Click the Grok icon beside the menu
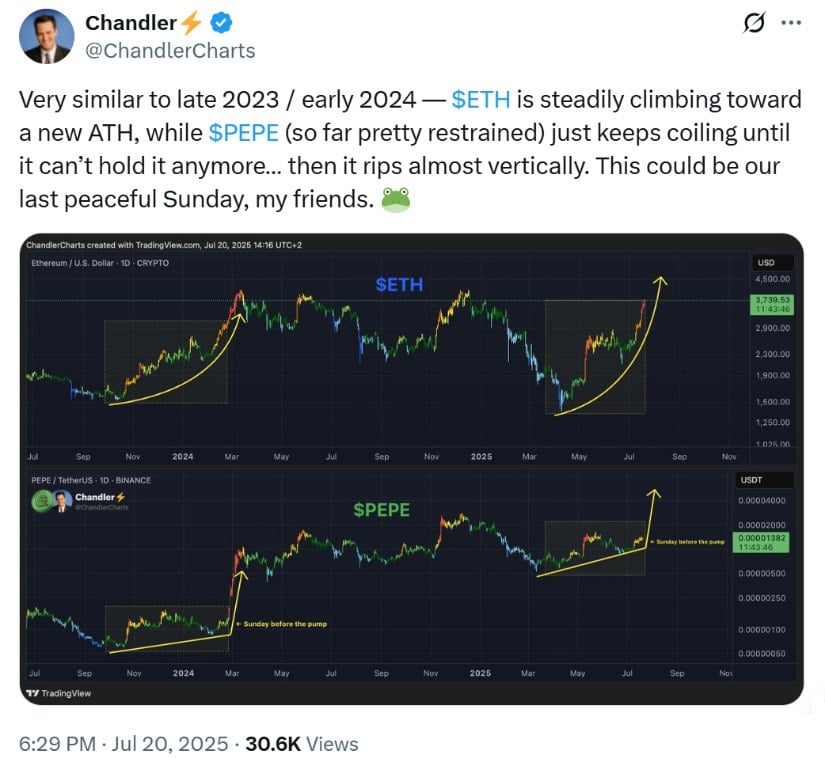This screenshot has width=825, height=758. click(x=754, y=23)
